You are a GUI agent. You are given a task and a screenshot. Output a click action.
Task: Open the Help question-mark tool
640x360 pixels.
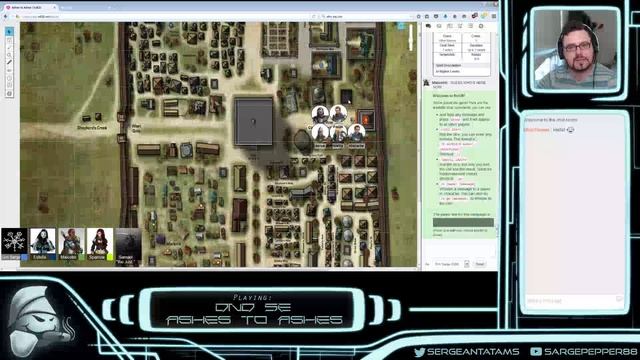coord(9,93)
